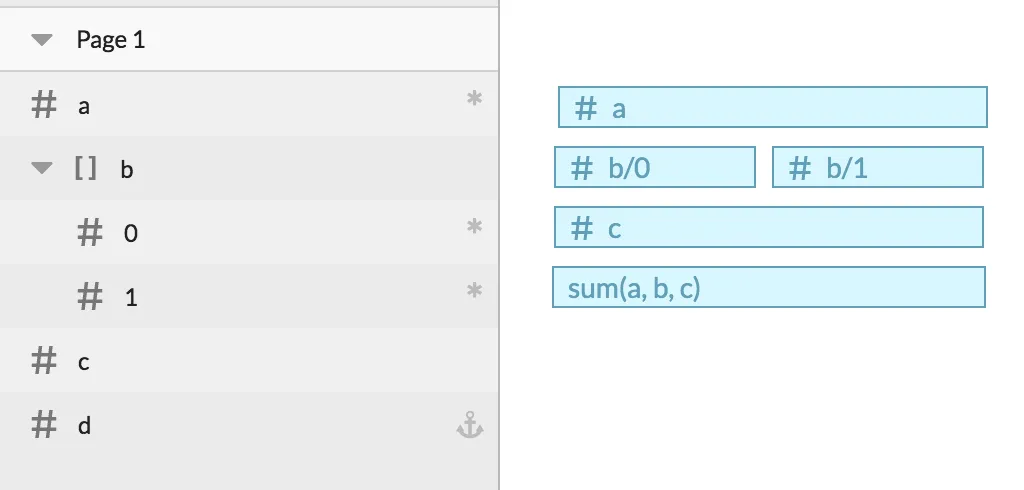
Task: Click the asterisk marker on row a
Action: [475, 99]
